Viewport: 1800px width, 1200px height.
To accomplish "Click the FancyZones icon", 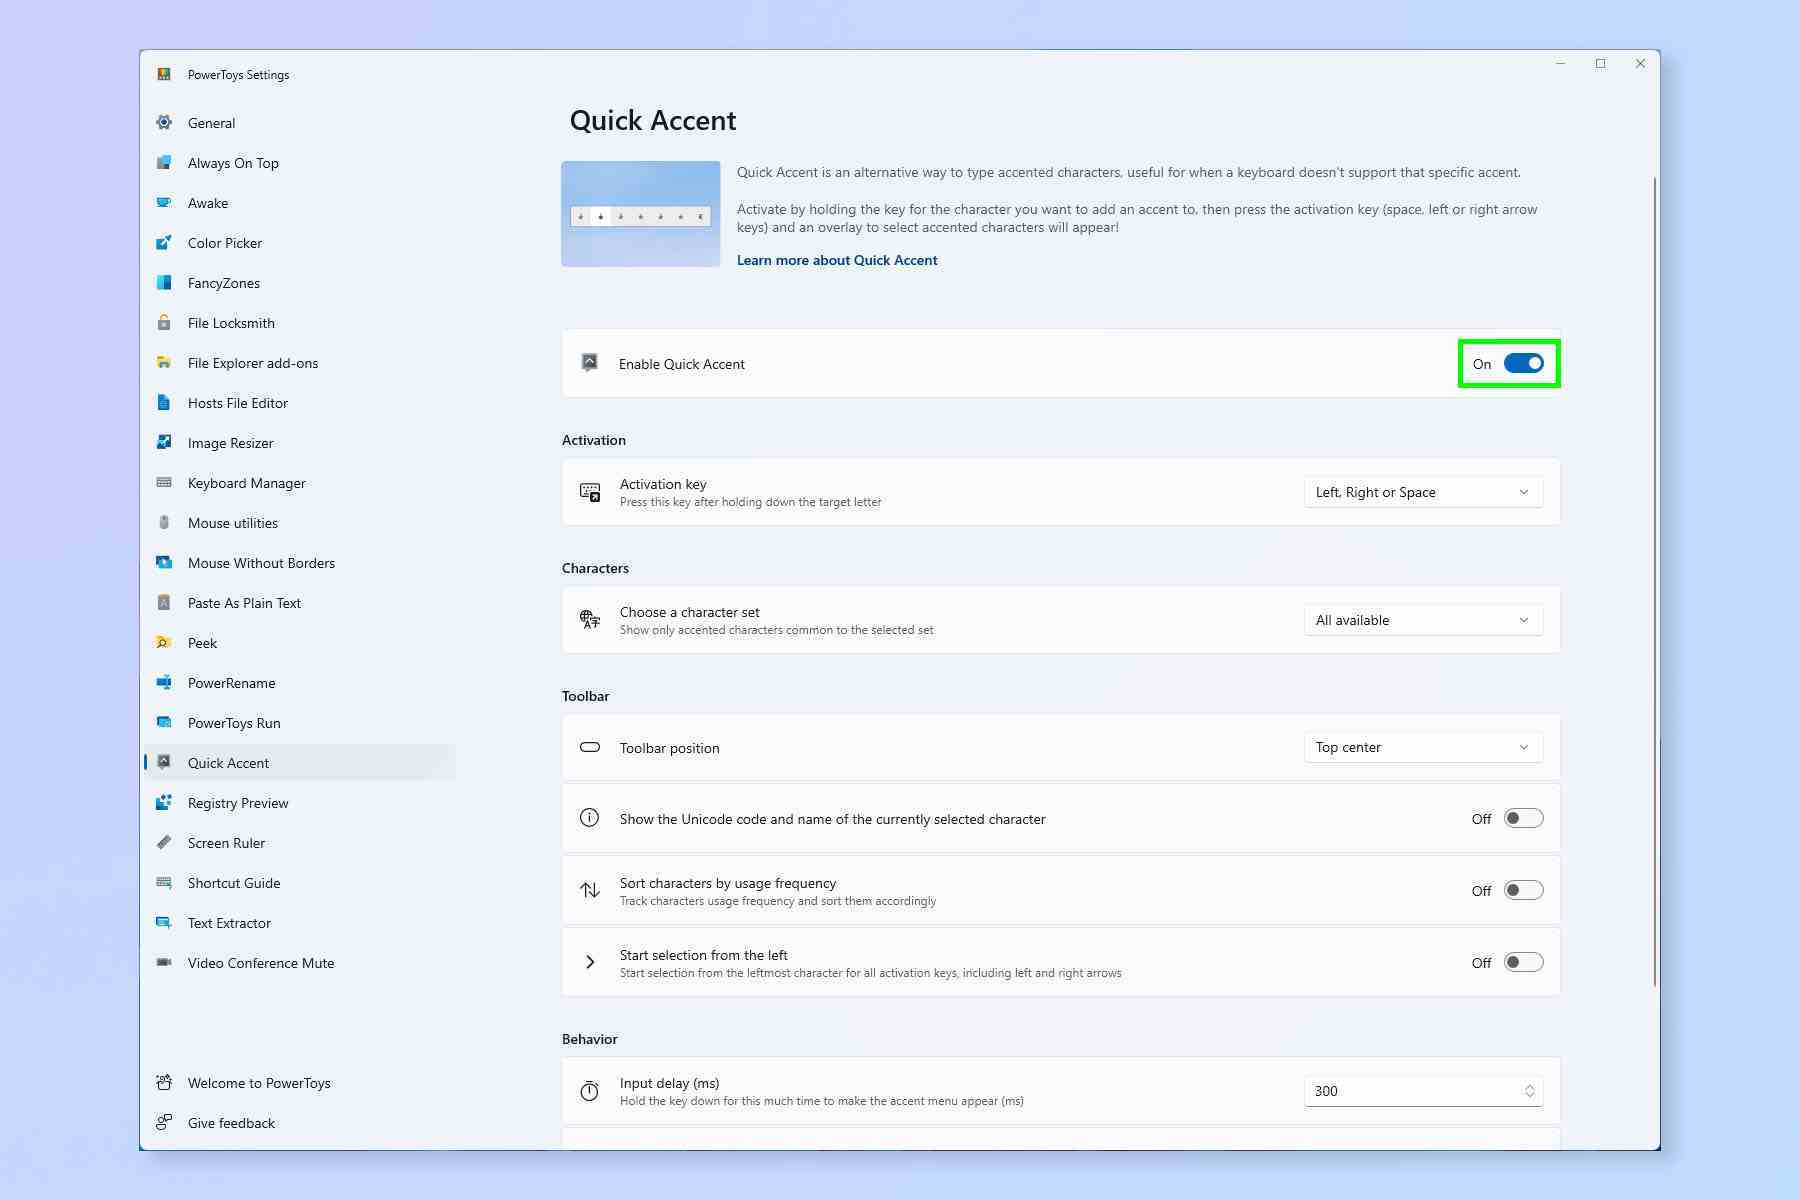I will pos(164,282).
